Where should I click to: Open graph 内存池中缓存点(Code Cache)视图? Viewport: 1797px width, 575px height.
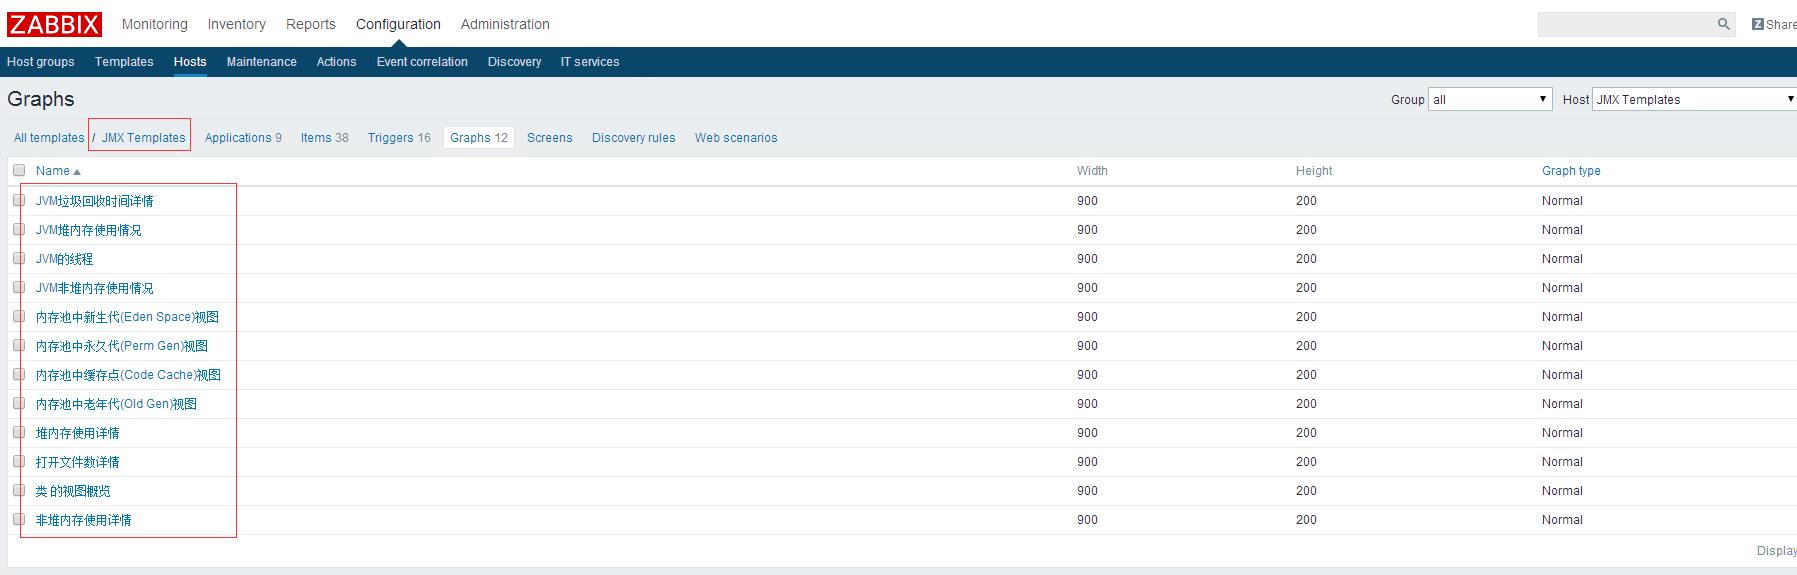128,375
